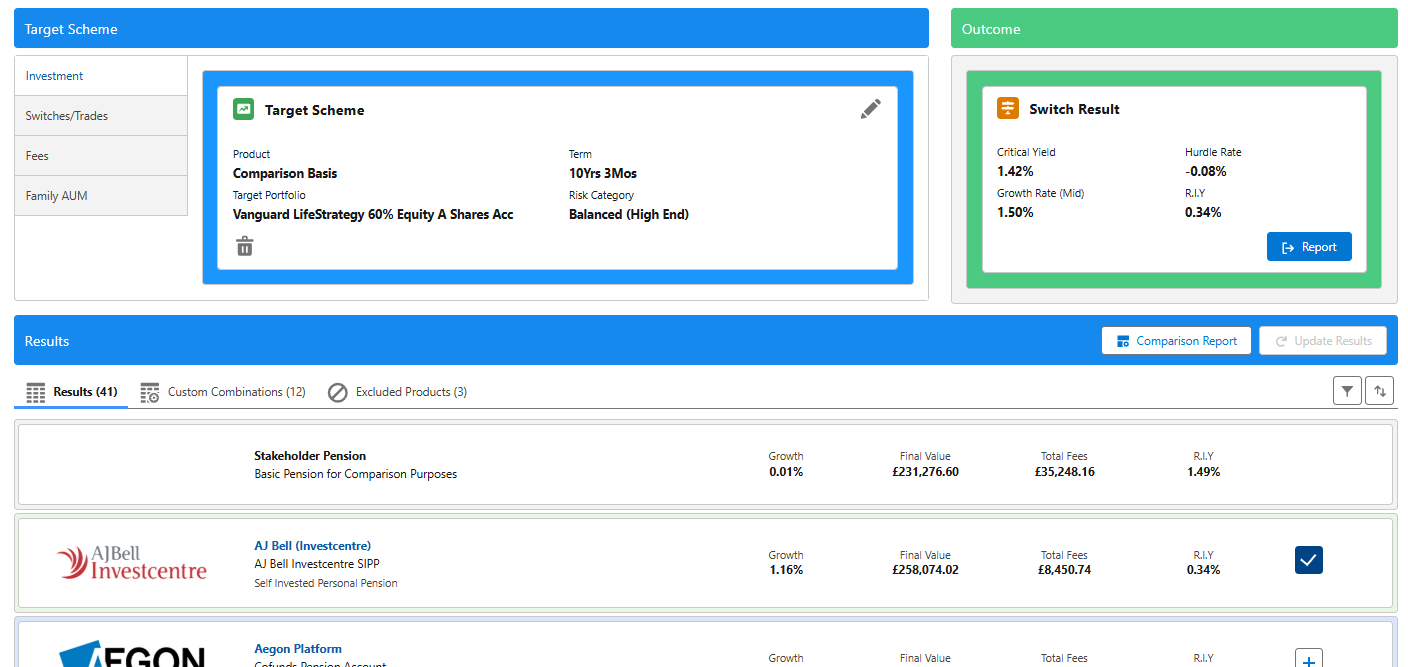This screenshot has width=1408, height=667.
Task: Click the sort arrows icon
Action: pyautogui.click(x=1380, y=391)
